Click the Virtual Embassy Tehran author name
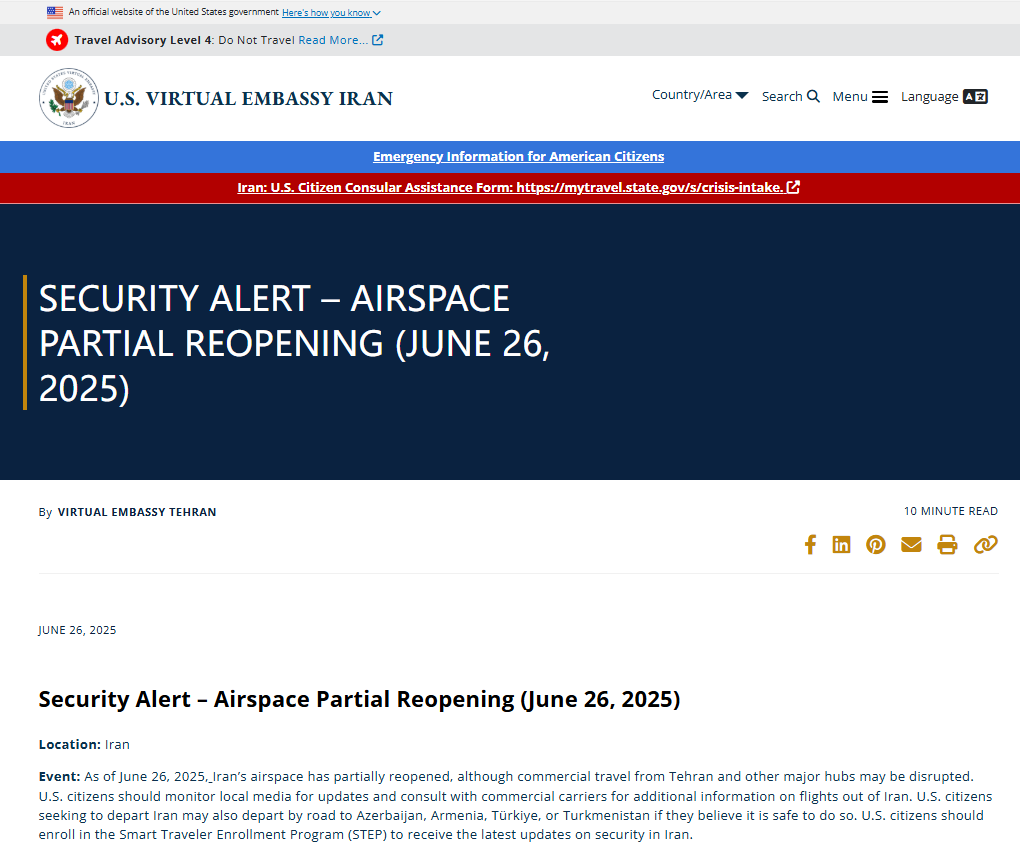 pyautogui.click(x=137, y=512)
